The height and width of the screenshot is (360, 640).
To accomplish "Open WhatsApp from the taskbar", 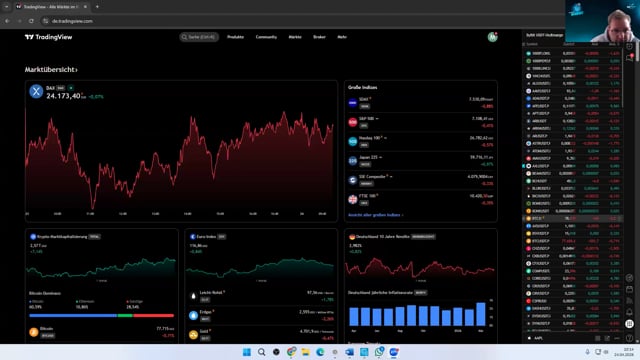I will pyautogui.click(x=379, y=352).
